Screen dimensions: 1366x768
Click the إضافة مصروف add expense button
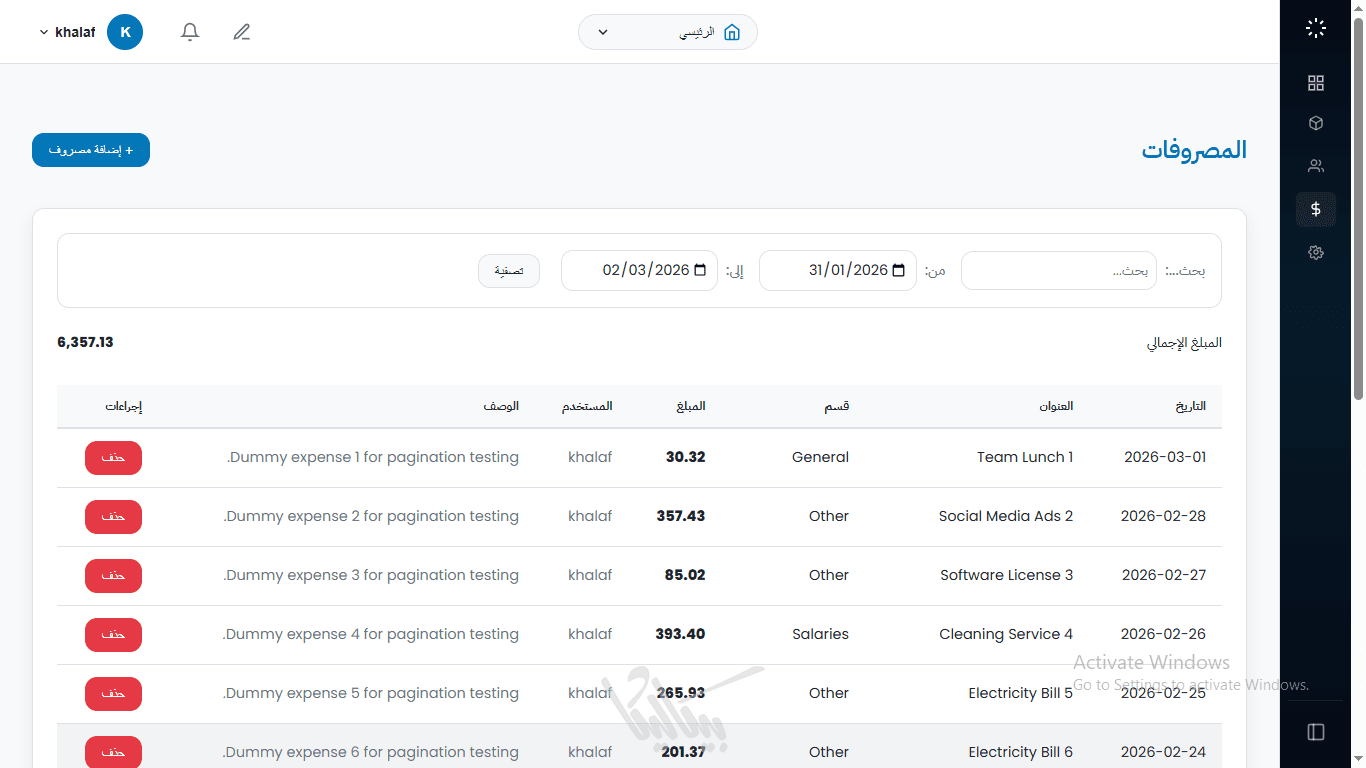click(91, 150)
